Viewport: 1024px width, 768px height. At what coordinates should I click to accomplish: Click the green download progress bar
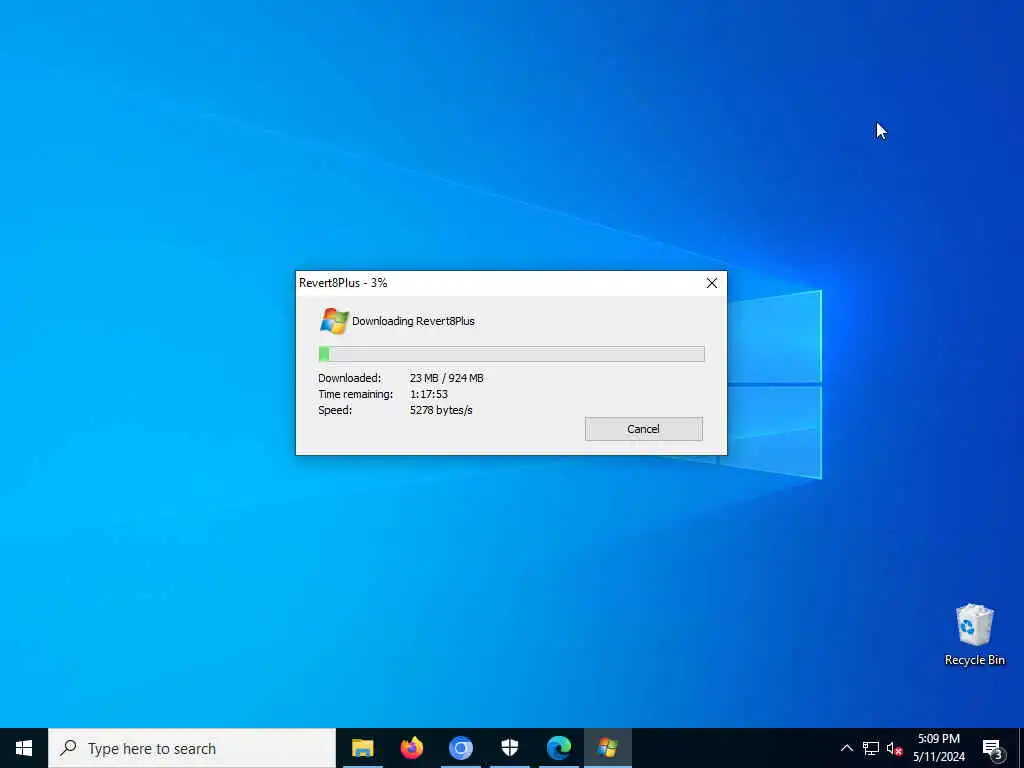[511, 354]
